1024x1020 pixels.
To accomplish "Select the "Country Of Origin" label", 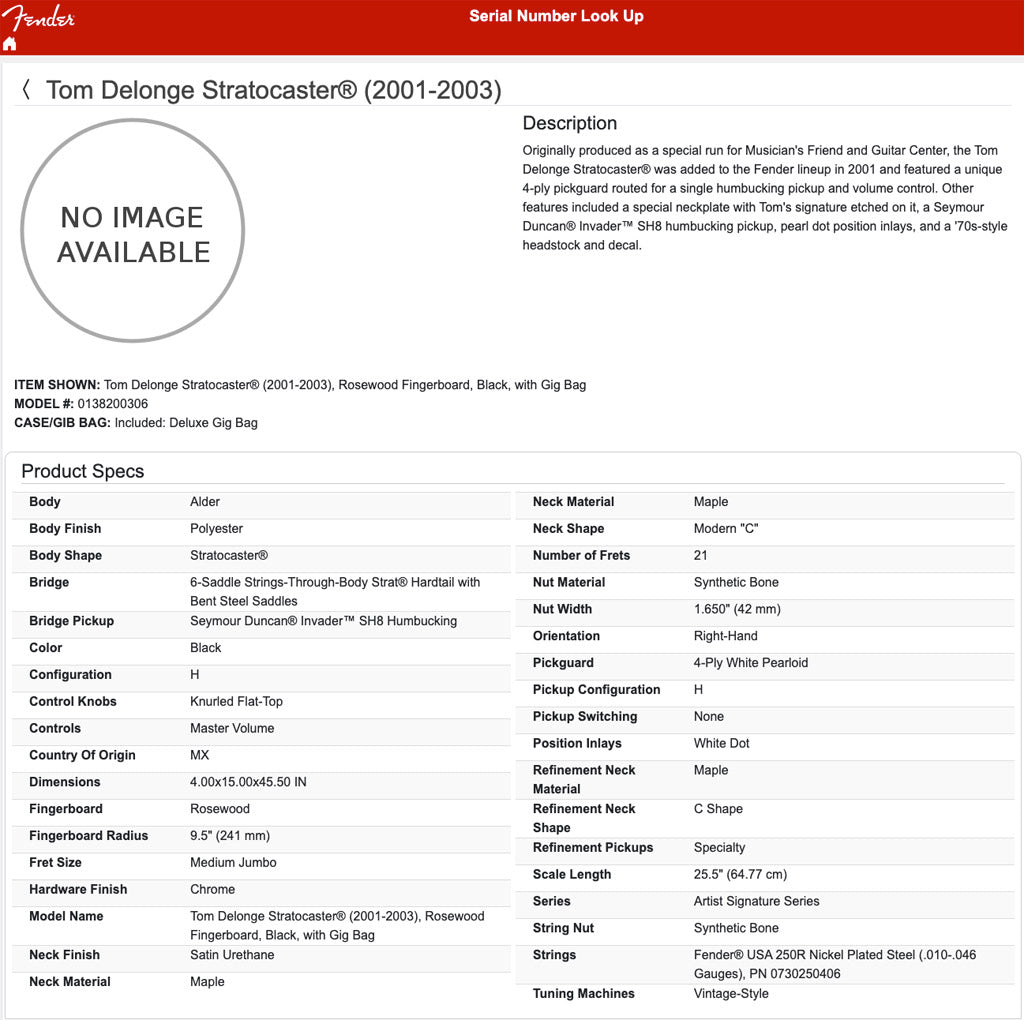I will point(82,754).
